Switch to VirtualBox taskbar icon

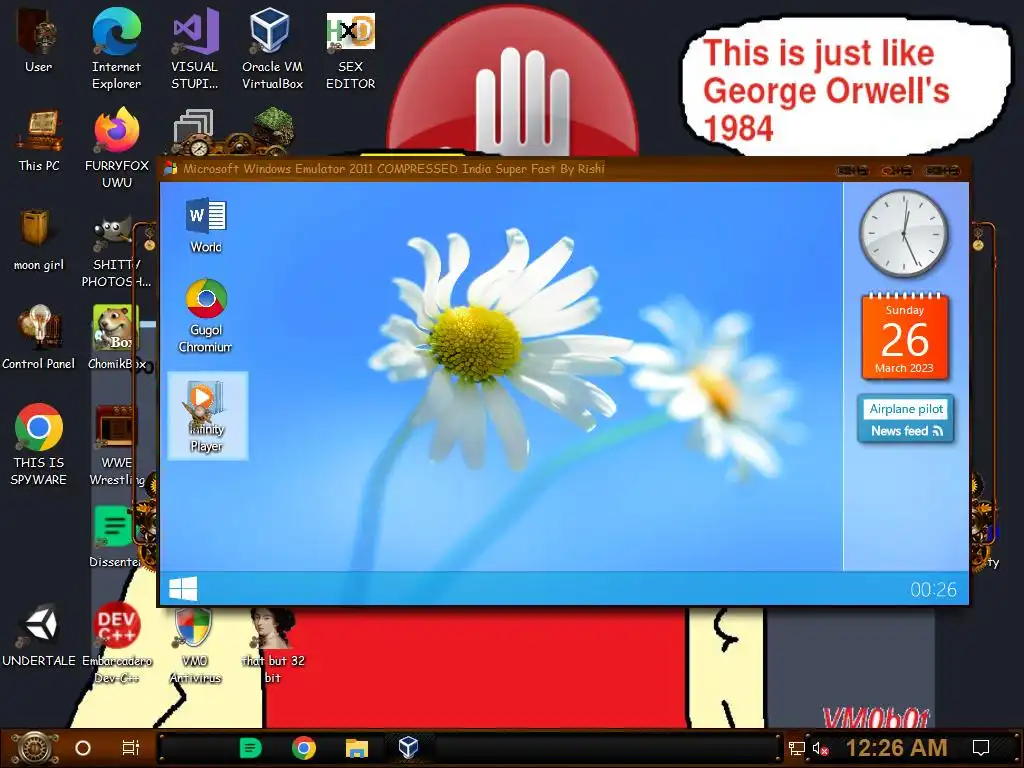point(409,746)
